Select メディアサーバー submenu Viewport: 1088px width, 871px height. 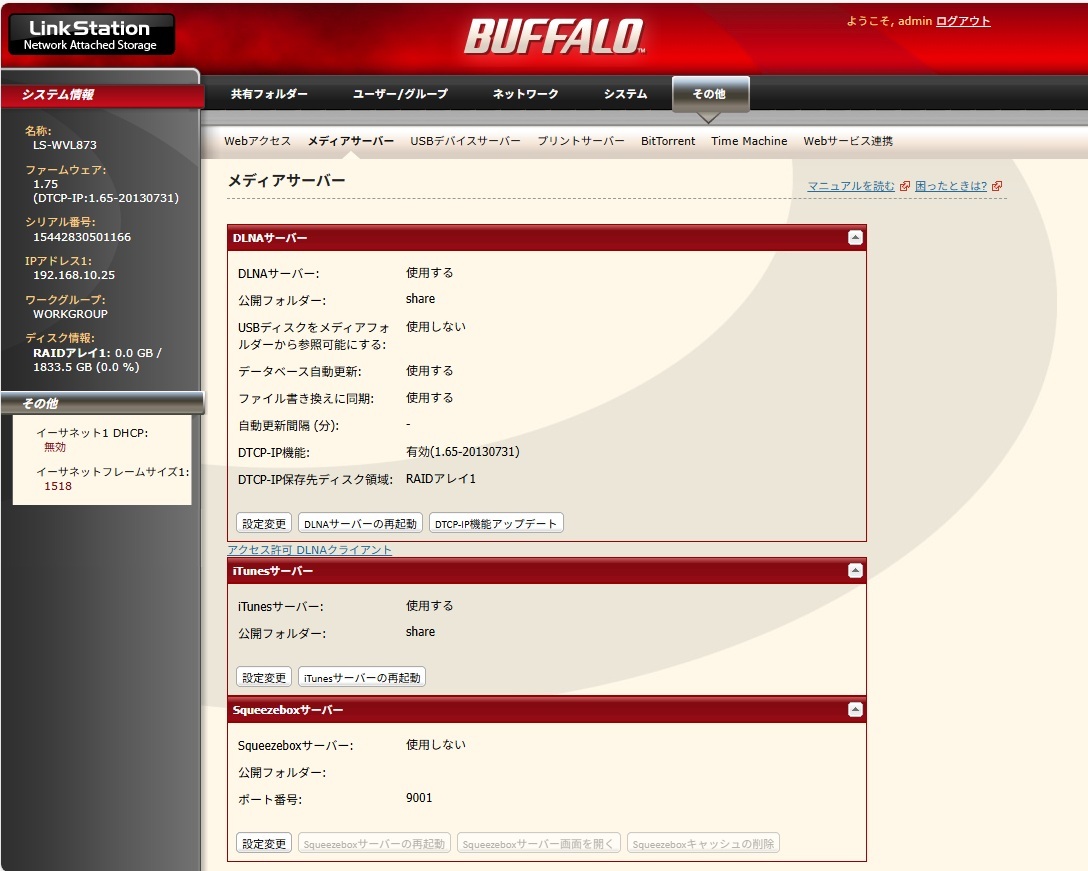coord(350,141)
